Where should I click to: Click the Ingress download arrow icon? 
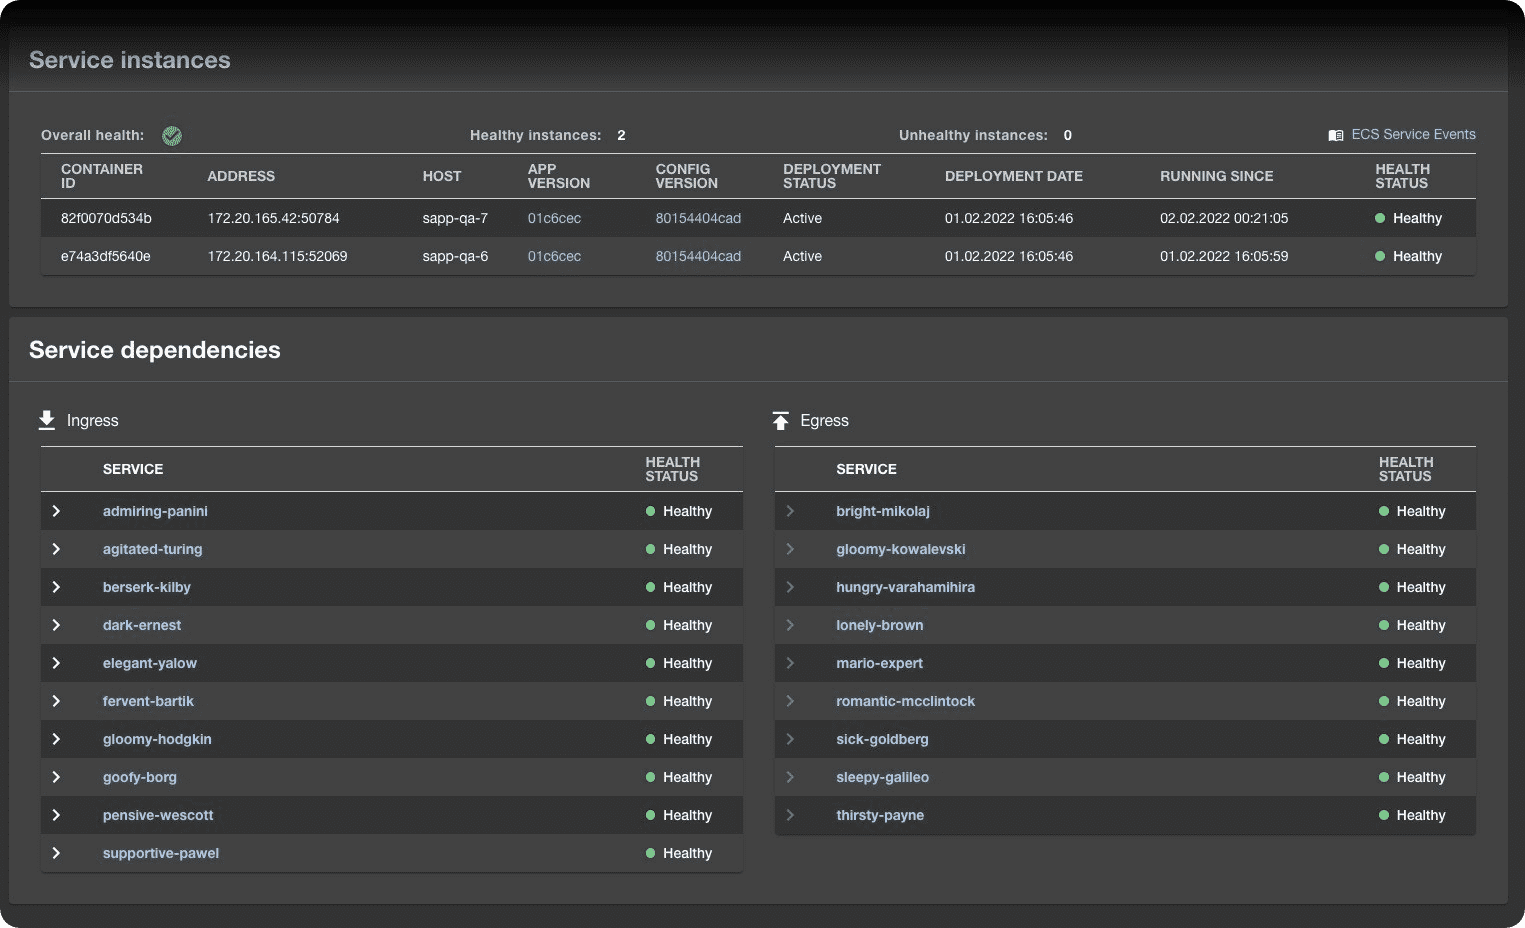[x=47, y=420]
